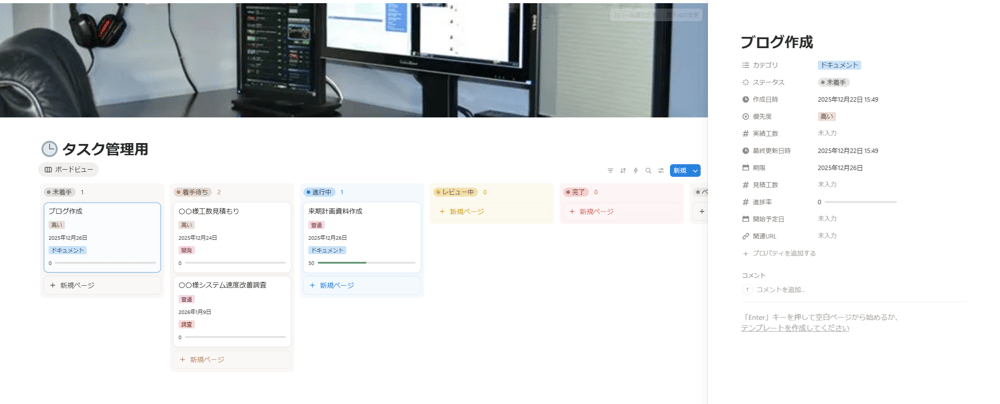Click the plus icon on the far-right column
Screen dimensions: 1000x404
click(701, 211)
